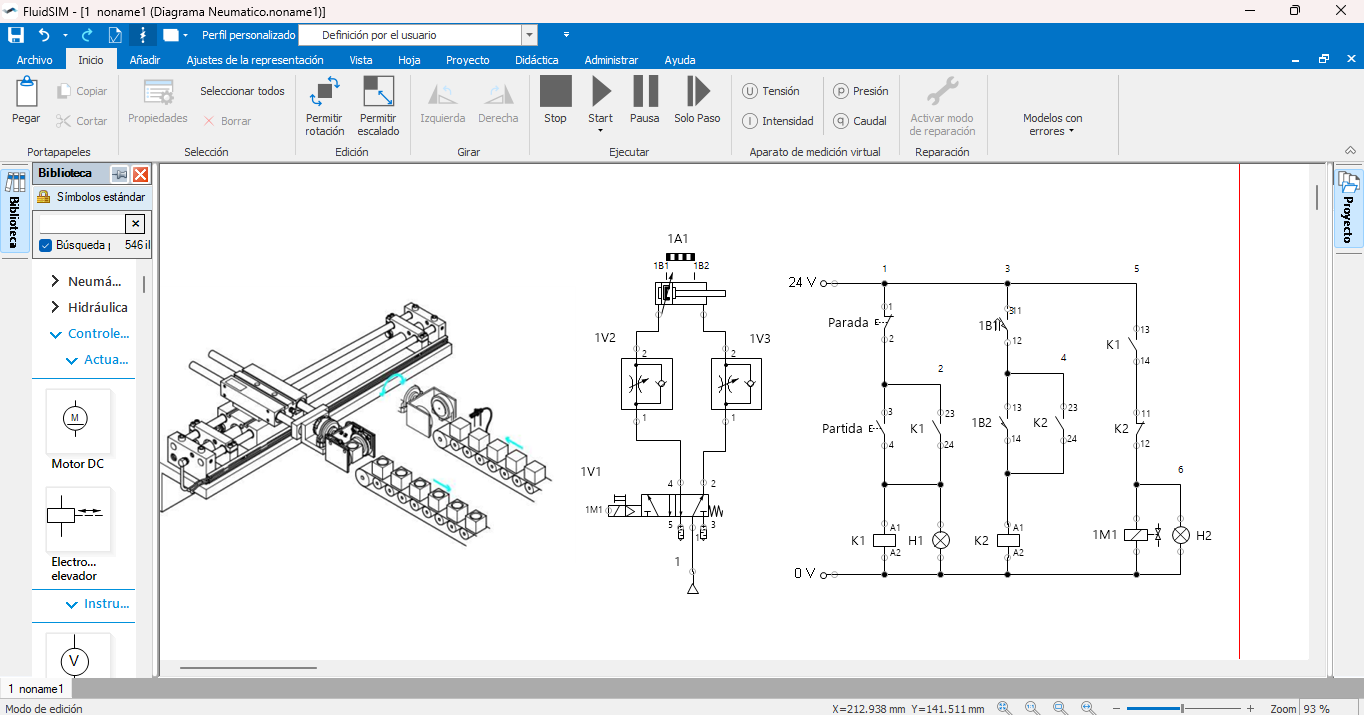The height and width of the screenshot is (715, 1364).
Task: Switch to the Vista ribbon tab
Action: coord(361,60)
